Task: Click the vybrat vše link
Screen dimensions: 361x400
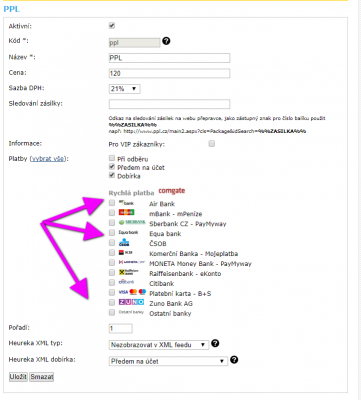Action: point(48,159)
